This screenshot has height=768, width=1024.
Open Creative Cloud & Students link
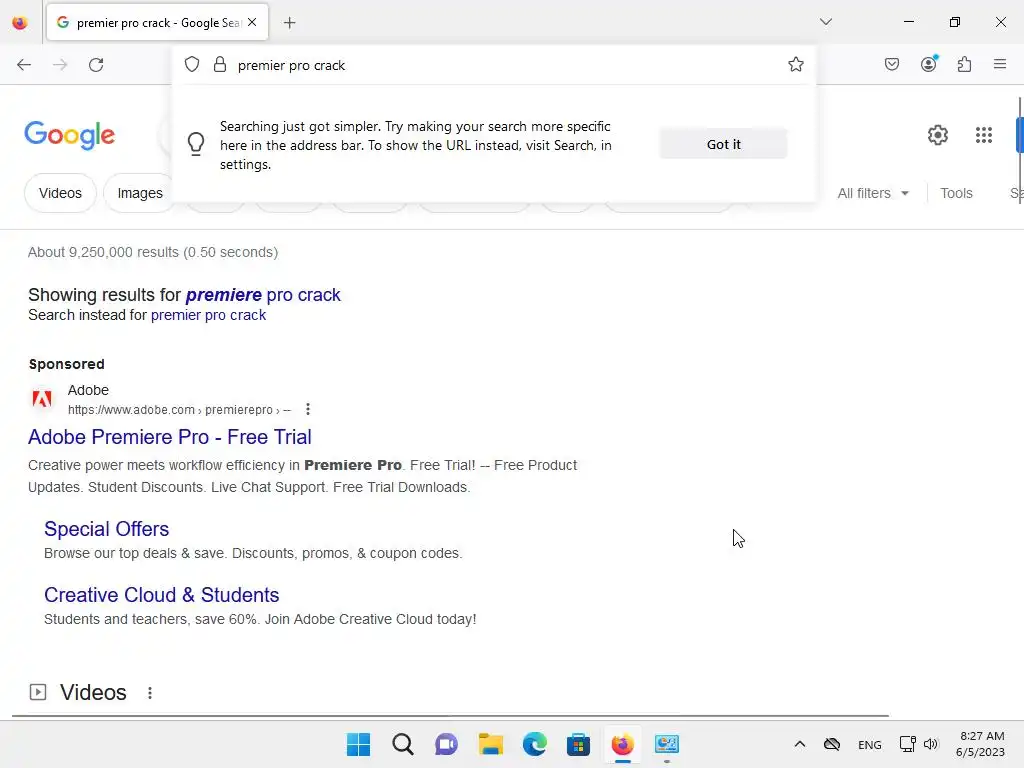pos(161,595)
